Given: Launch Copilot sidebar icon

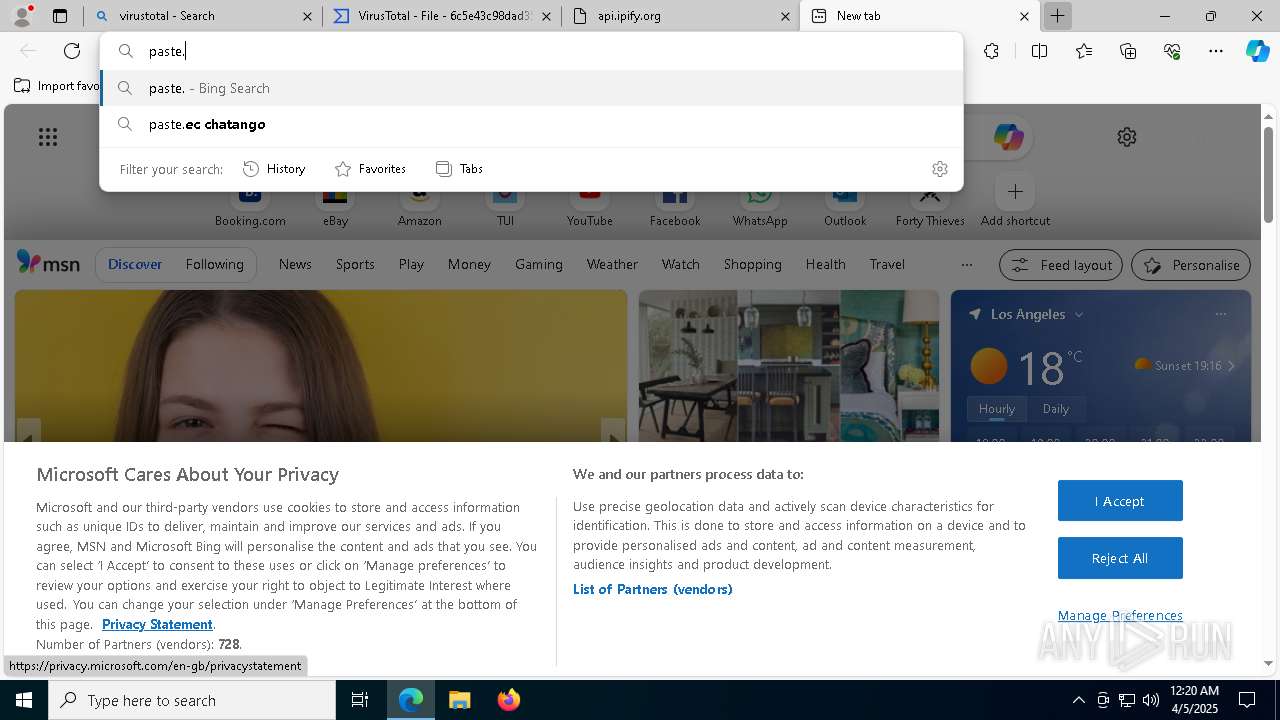Looking at the screenshot, I should 1258,51.
